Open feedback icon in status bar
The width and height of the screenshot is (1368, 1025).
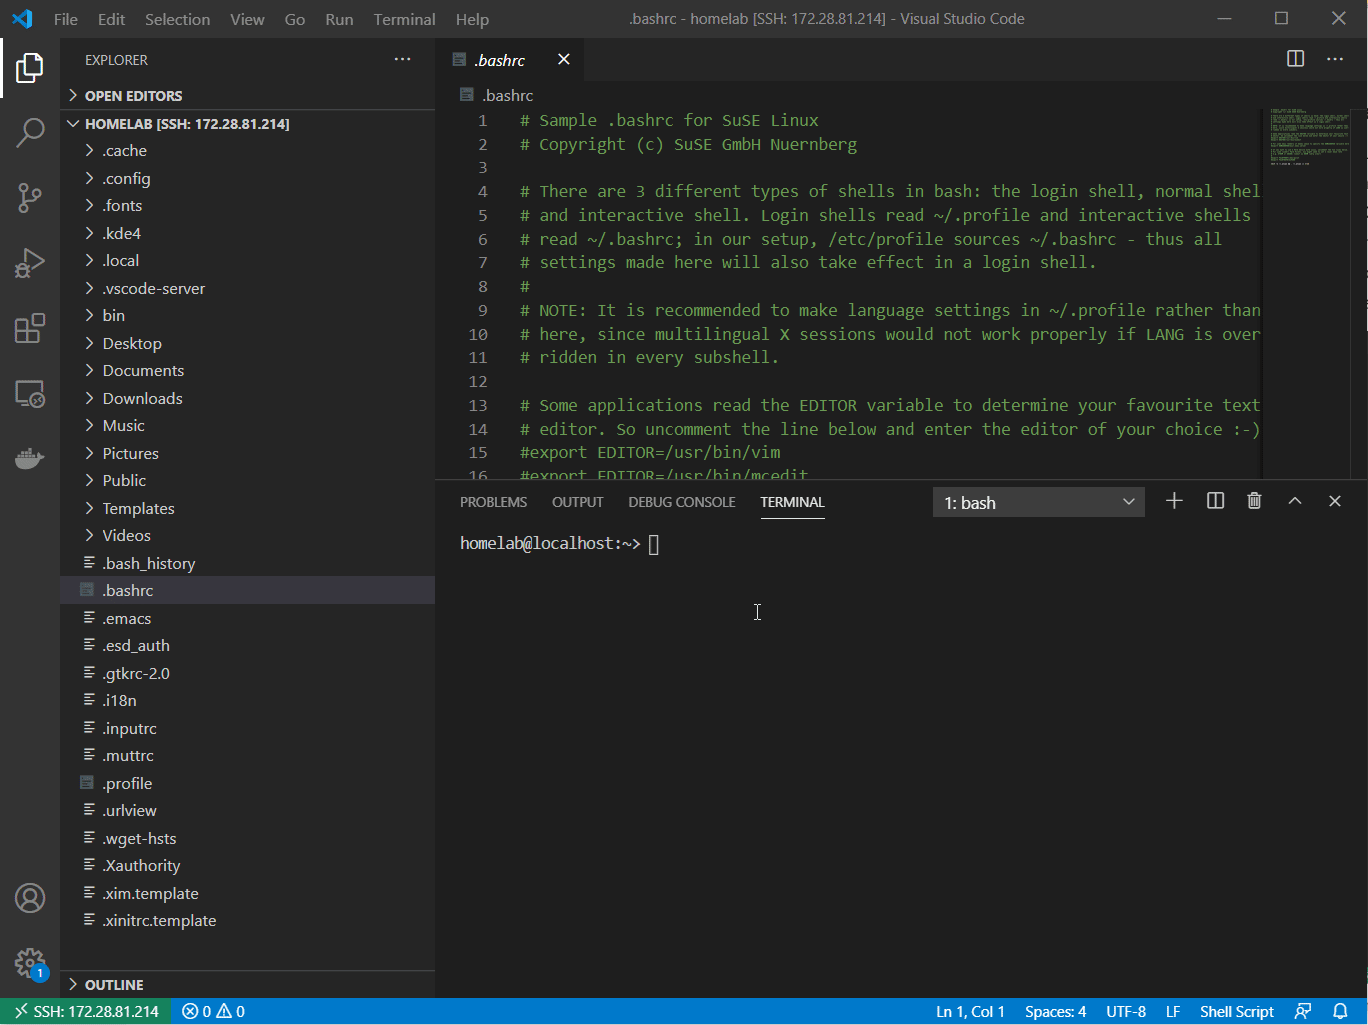[x=1302, y=1011]
